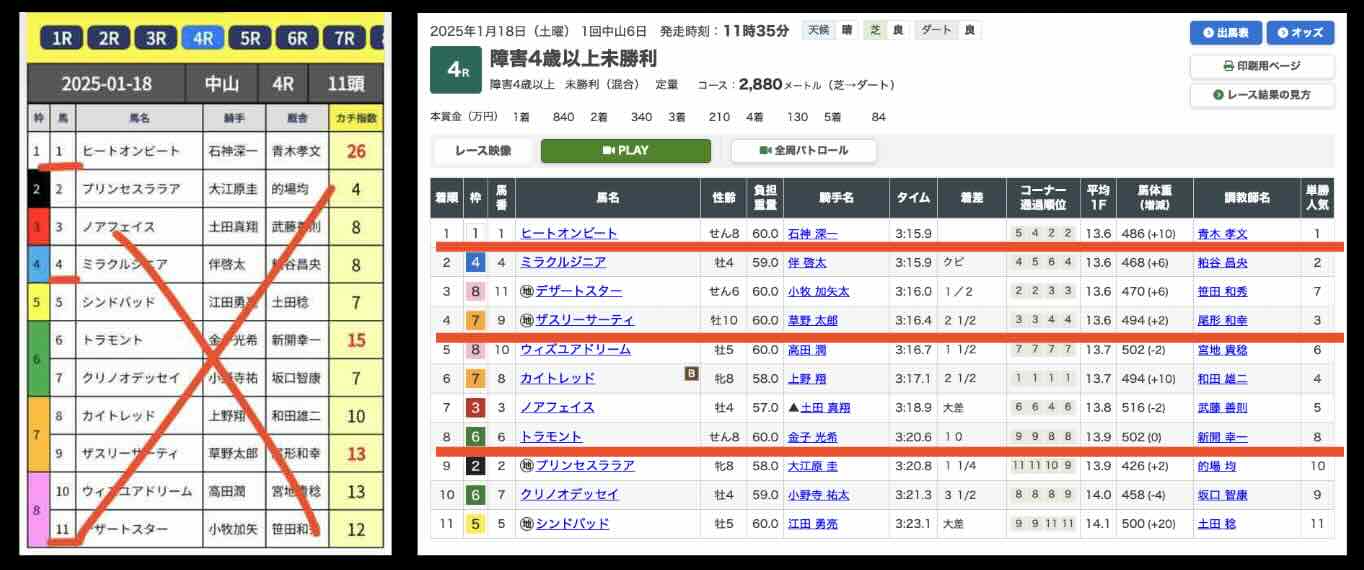The width and height of the screenshot is (1364, 570).
Task: Switch to the 7R tab
Action: point(343,38)
